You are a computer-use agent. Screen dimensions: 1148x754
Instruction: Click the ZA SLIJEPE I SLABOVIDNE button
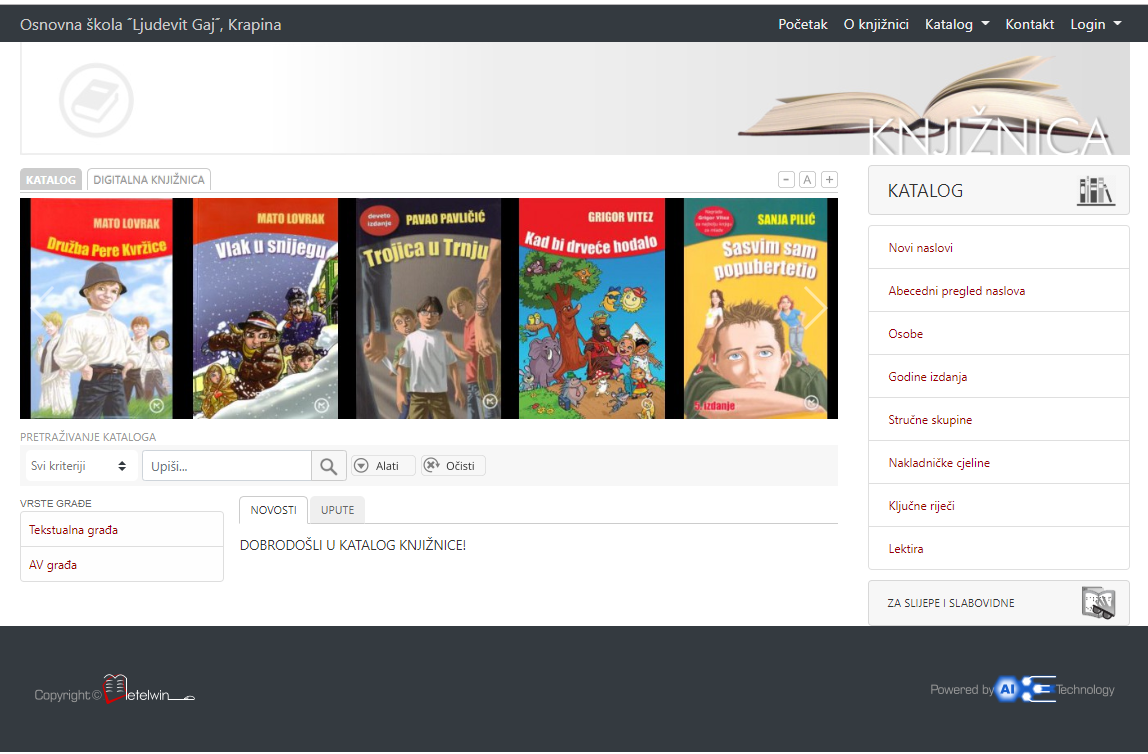point(999,603)
